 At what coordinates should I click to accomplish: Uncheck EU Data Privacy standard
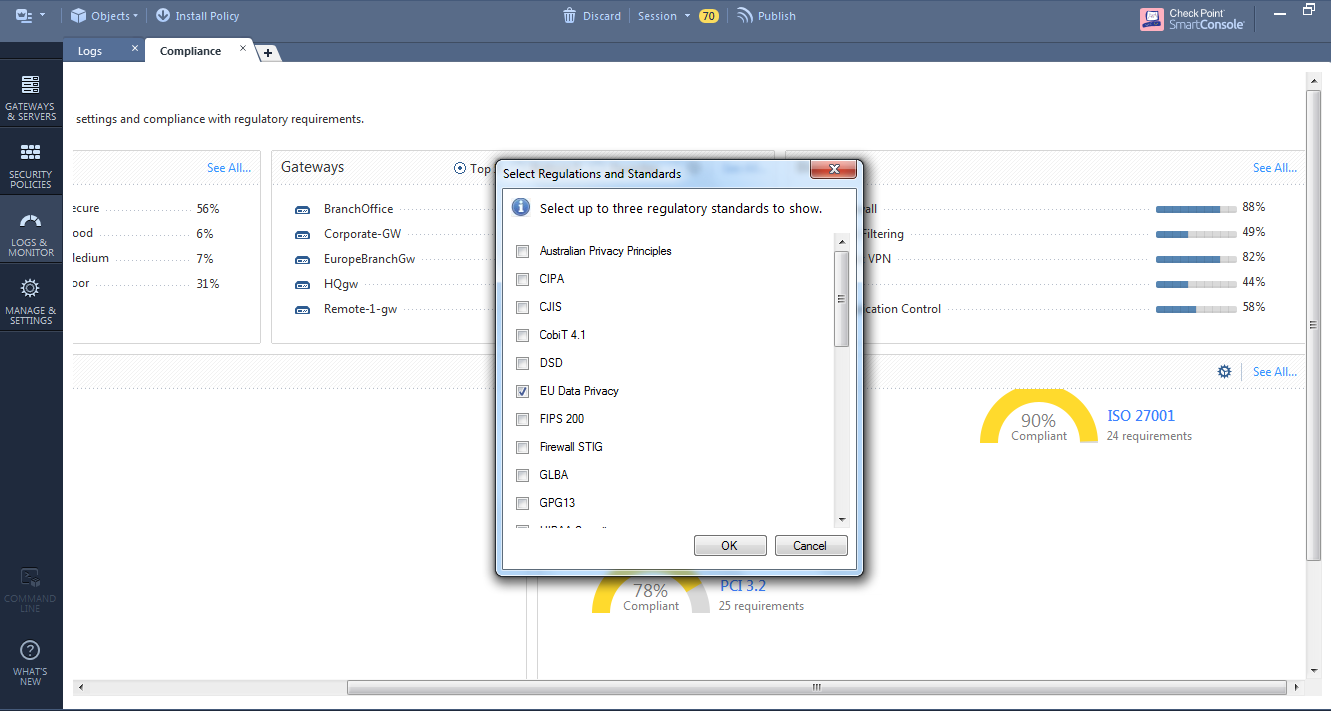click(522, 391)
